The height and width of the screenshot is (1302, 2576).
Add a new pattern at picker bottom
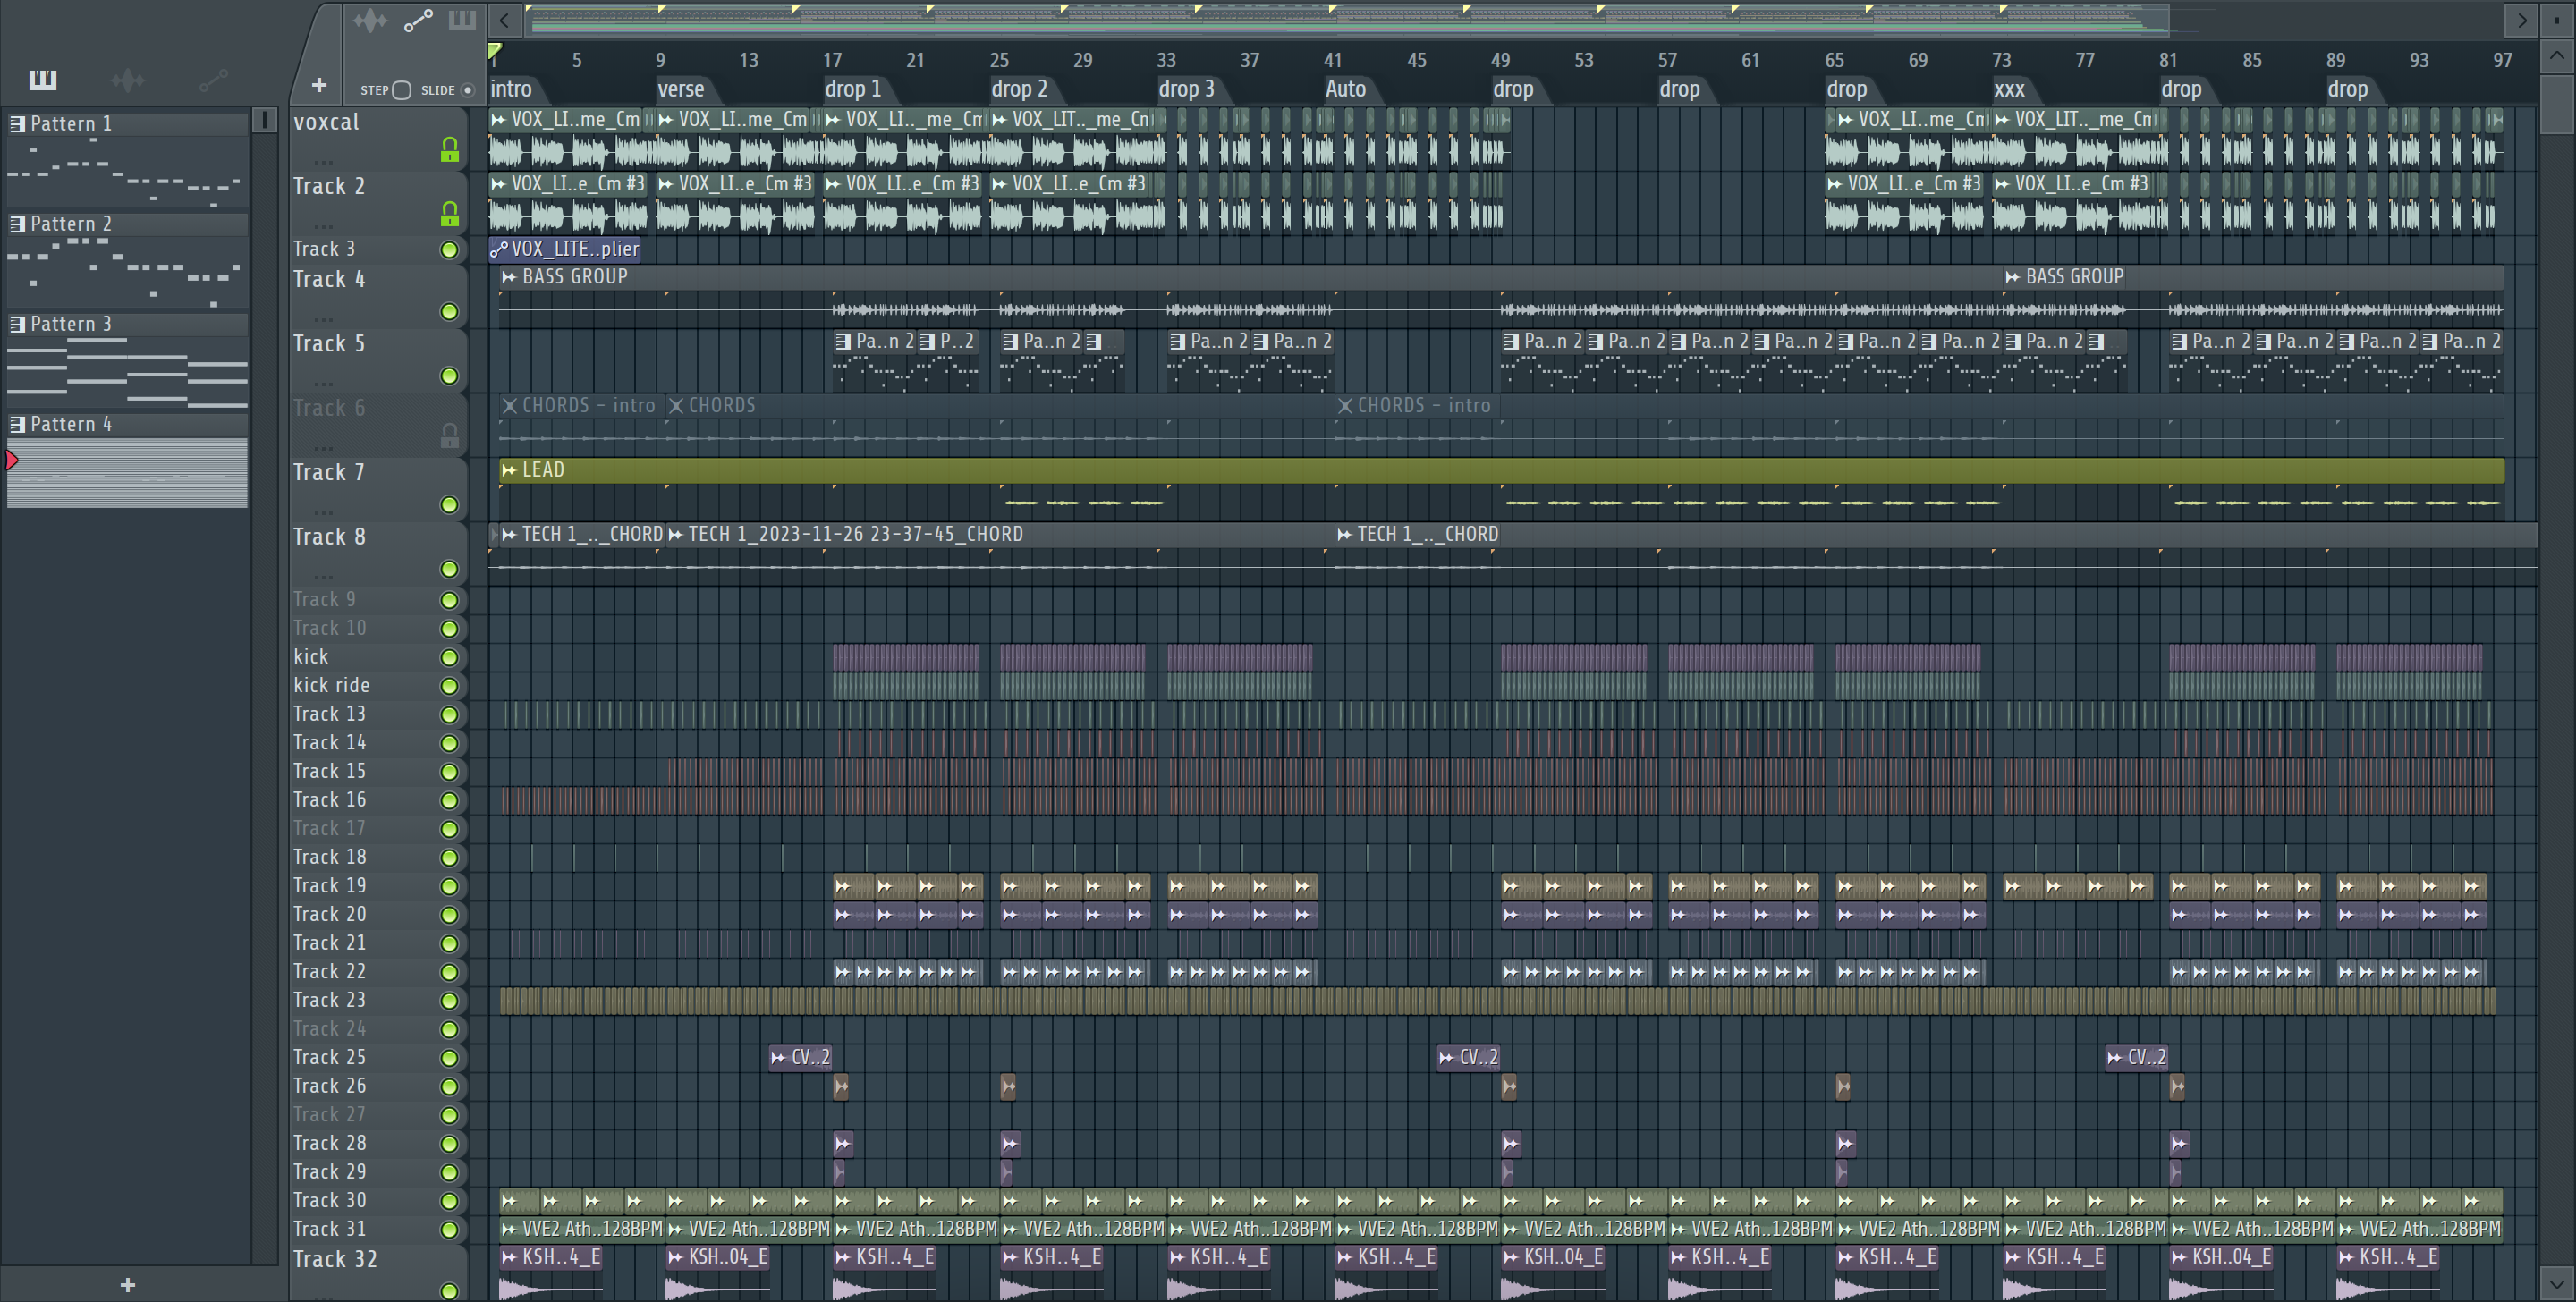(x=127, y=1285)
